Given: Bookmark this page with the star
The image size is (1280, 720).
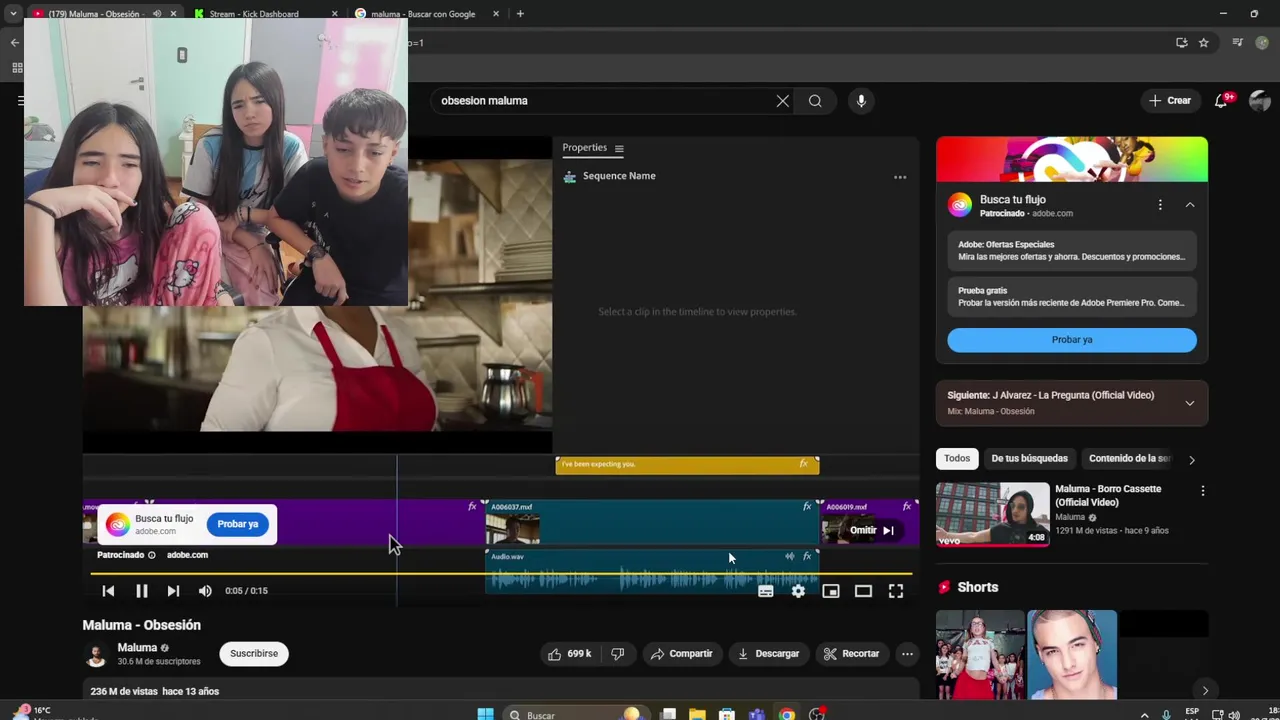Looking at the screenshot, I should point(1204,43).
